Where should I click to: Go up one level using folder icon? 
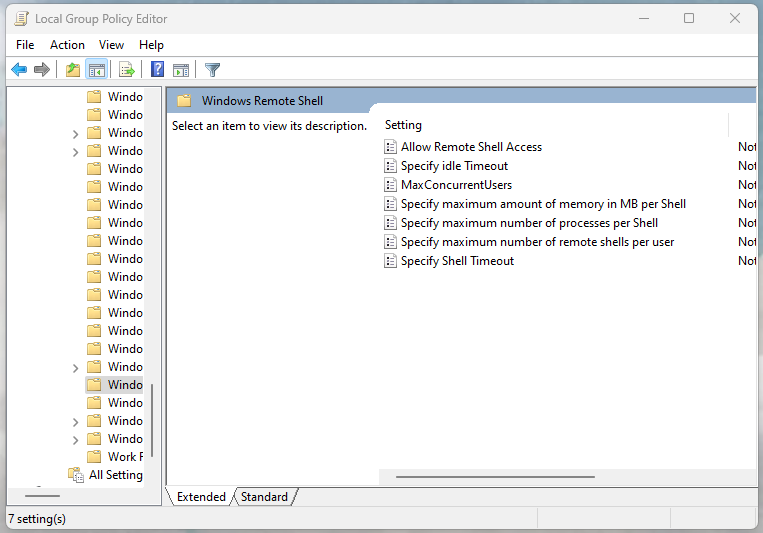pyautogui.click(x=72, y=69)
